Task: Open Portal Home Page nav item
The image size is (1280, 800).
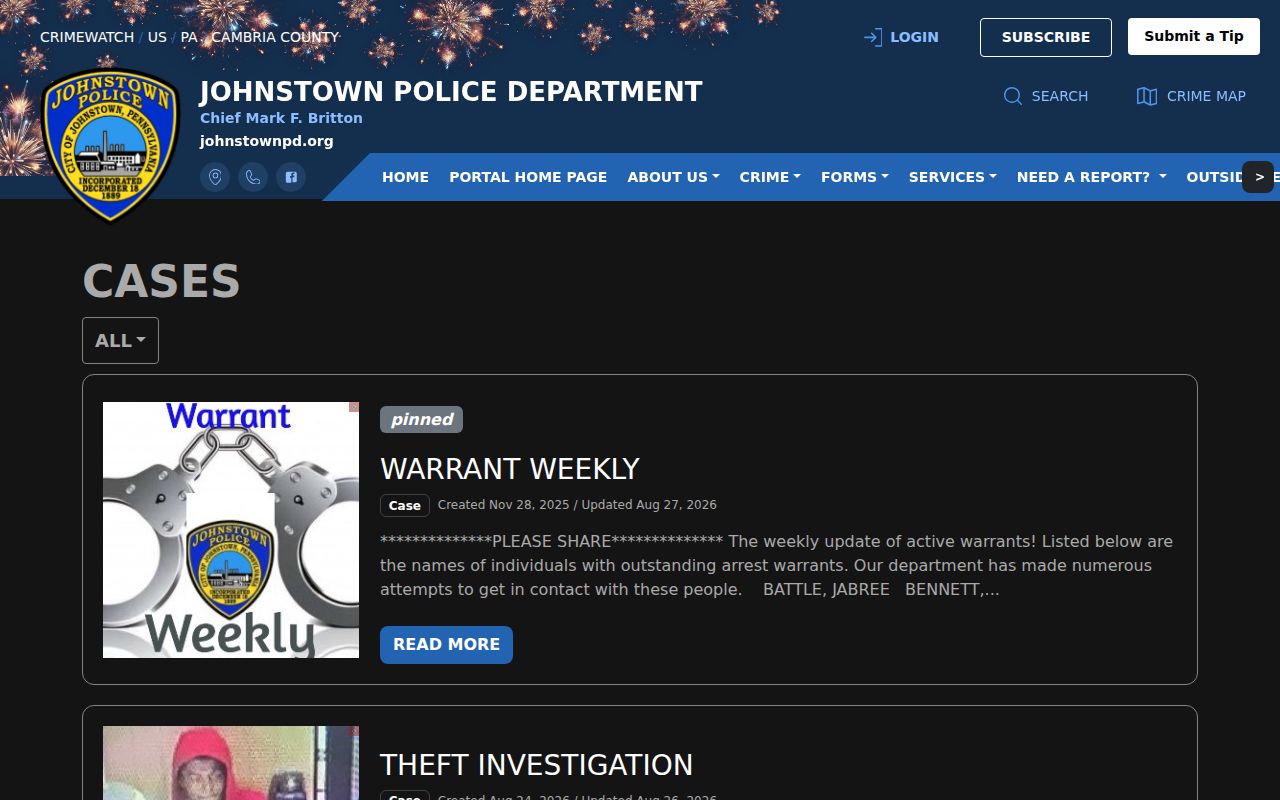Action: (528, 177)
